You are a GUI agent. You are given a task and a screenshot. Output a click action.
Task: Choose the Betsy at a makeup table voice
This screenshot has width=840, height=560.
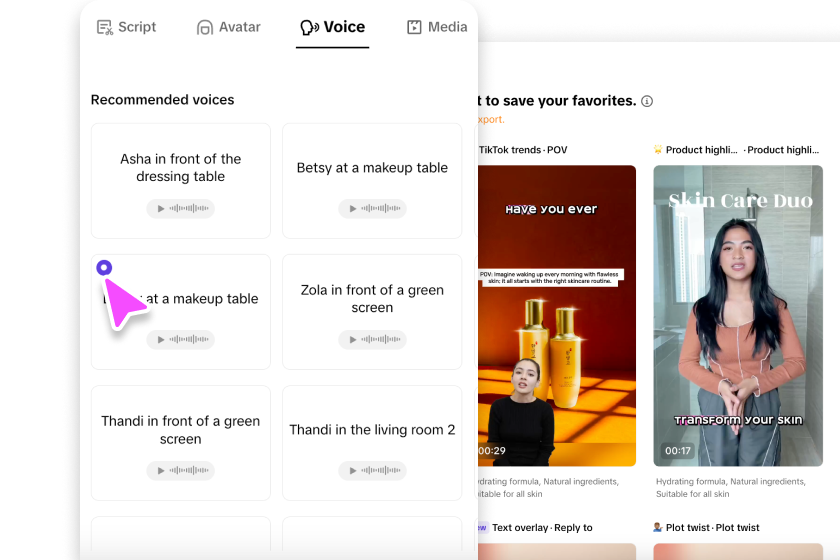[x=372, y=181]
